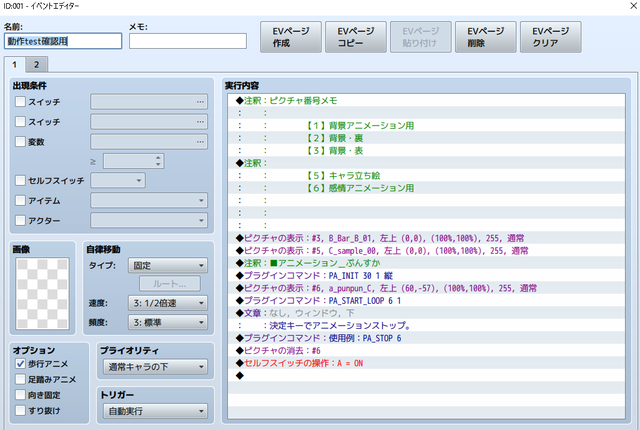Open the アクター dropdown
This screenshot has width=640, height=430.
tap(149, 220)
